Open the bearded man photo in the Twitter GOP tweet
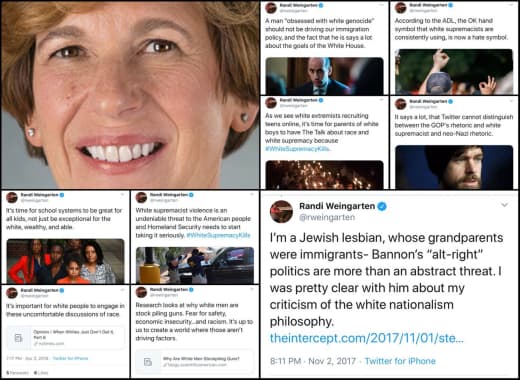Screen dimensions: 520x380 click(x=454, y=167)
